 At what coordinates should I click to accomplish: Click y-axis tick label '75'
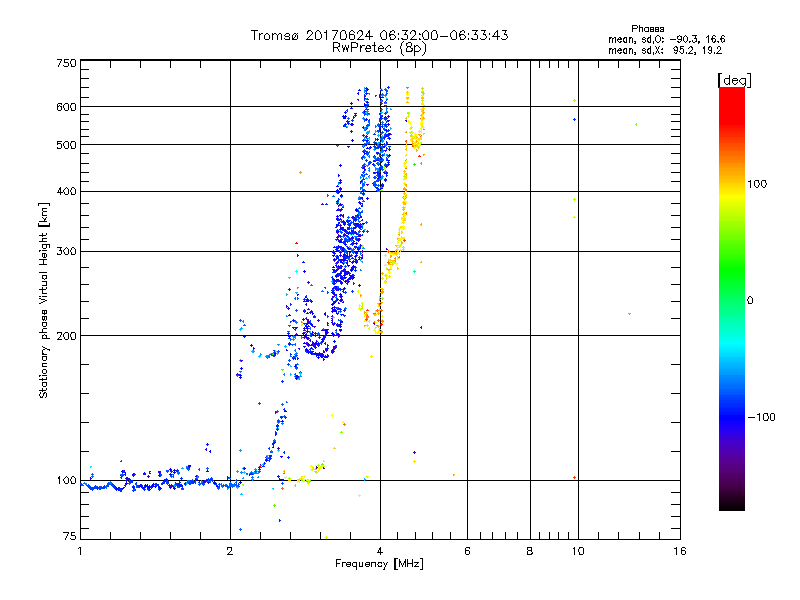[x=70, y=536]
